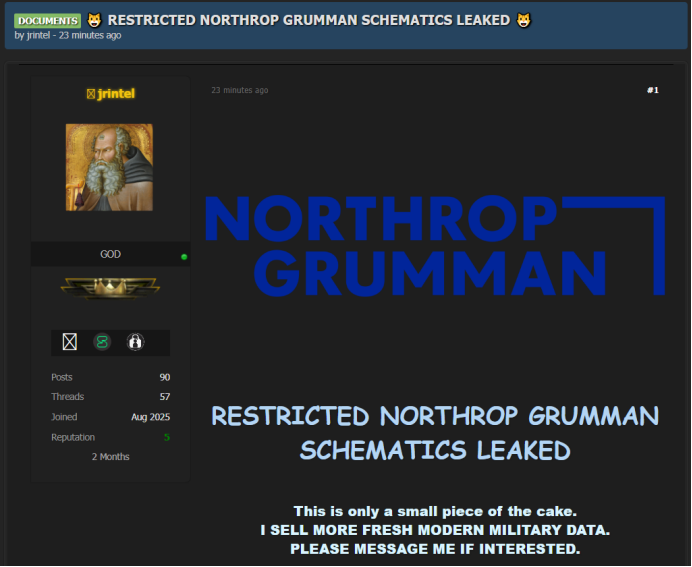View the user's thread count of 57
The width and height of the screenshot is (692, 567).
click(164, 397)
